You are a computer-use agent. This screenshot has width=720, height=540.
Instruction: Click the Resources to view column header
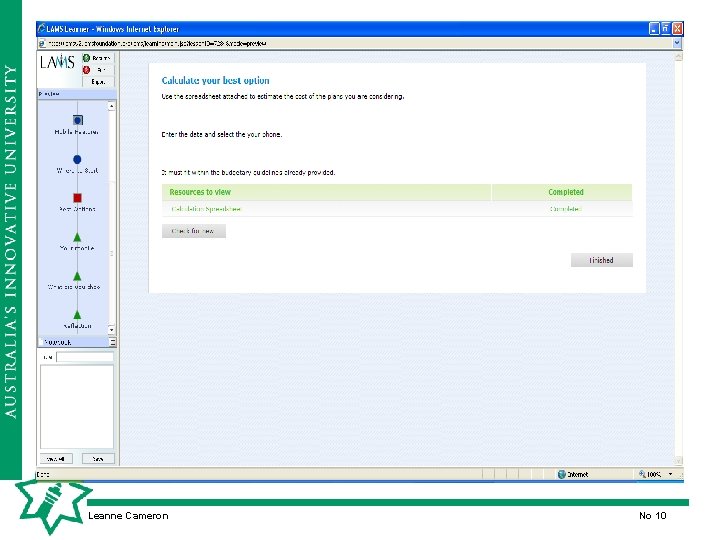(x=200, y=192)
